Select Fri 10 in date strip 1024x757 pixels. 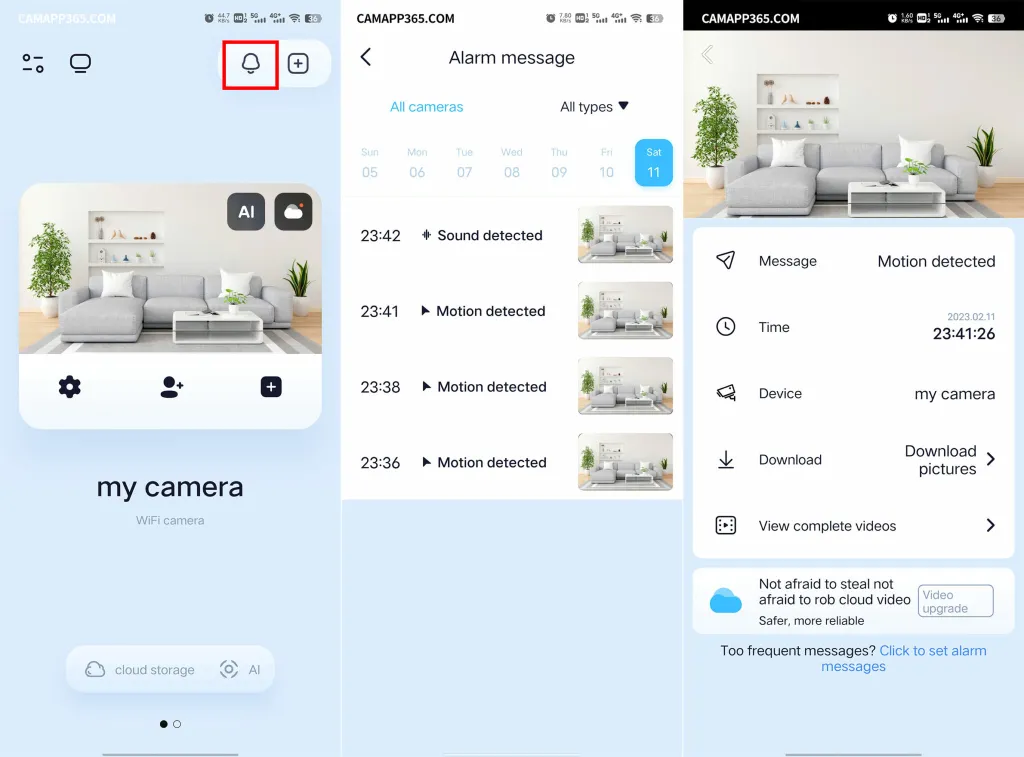pyautogui.click(x=606, y=163)
